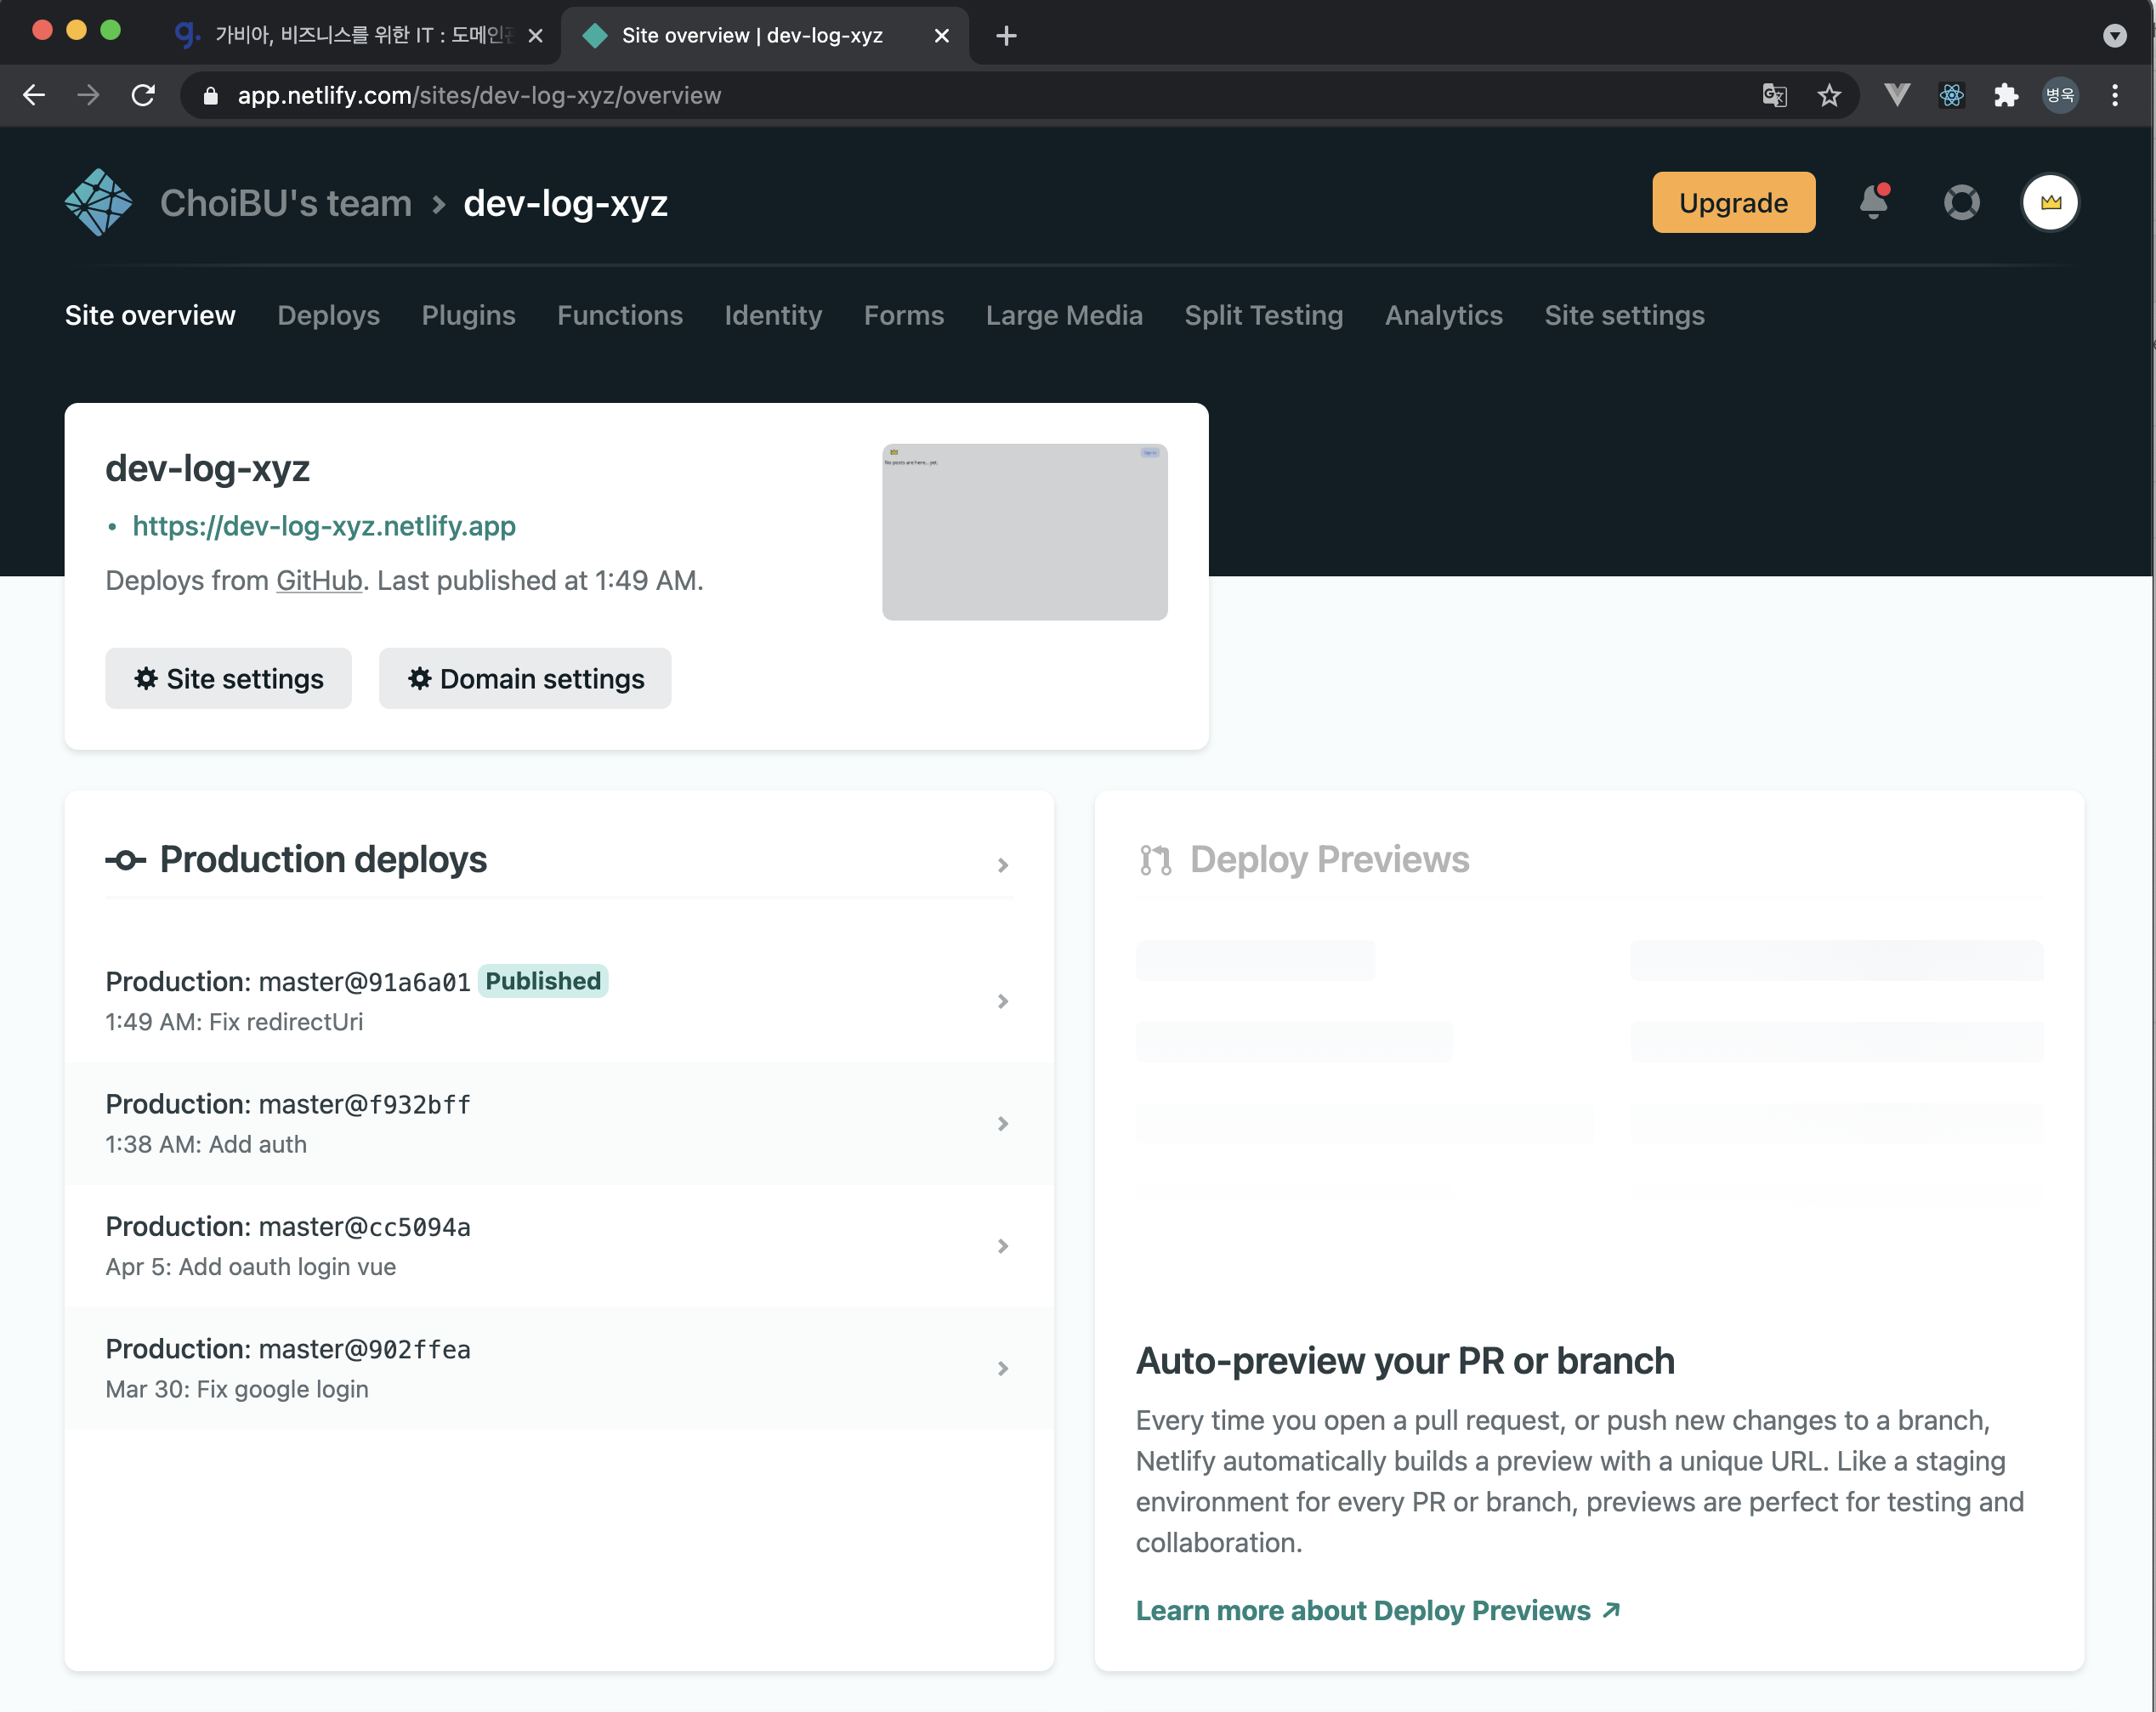This screenshot has height=1712, width=2156.
Task: Reload the page
Action: 143,95
